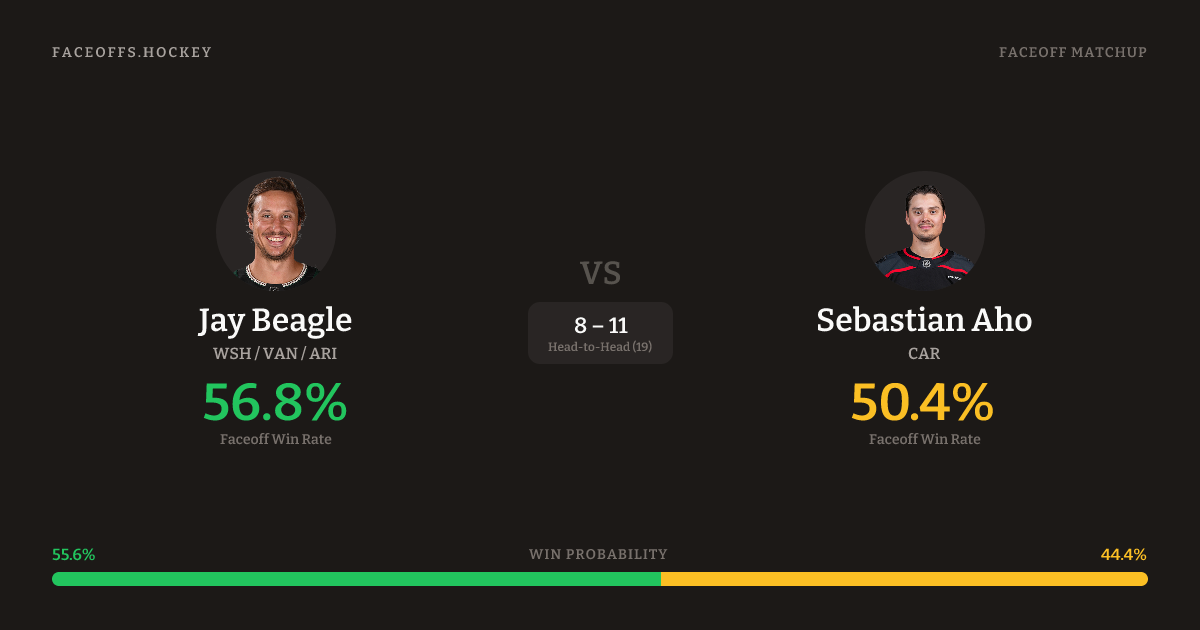1200x630 pixels.
Task: Click Beagle's 56.8% faceoff win rate
Action: coord(275,402)
